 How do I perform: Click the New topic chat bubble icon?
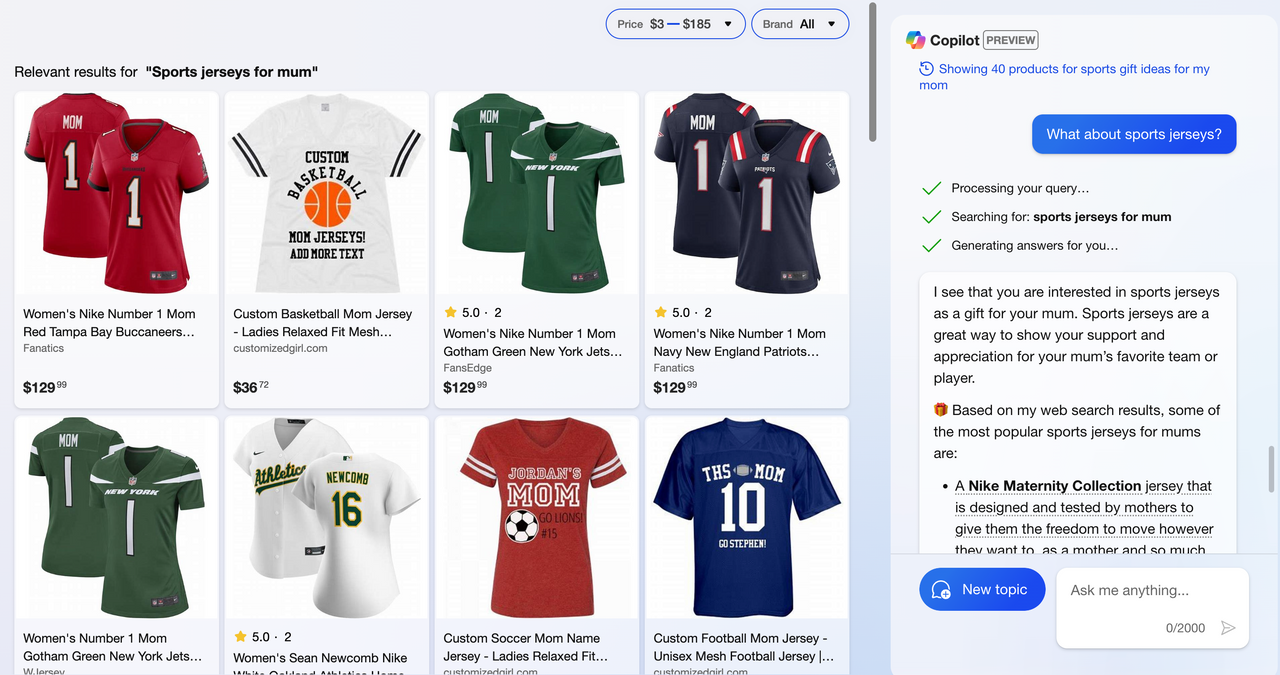(941, 590)
